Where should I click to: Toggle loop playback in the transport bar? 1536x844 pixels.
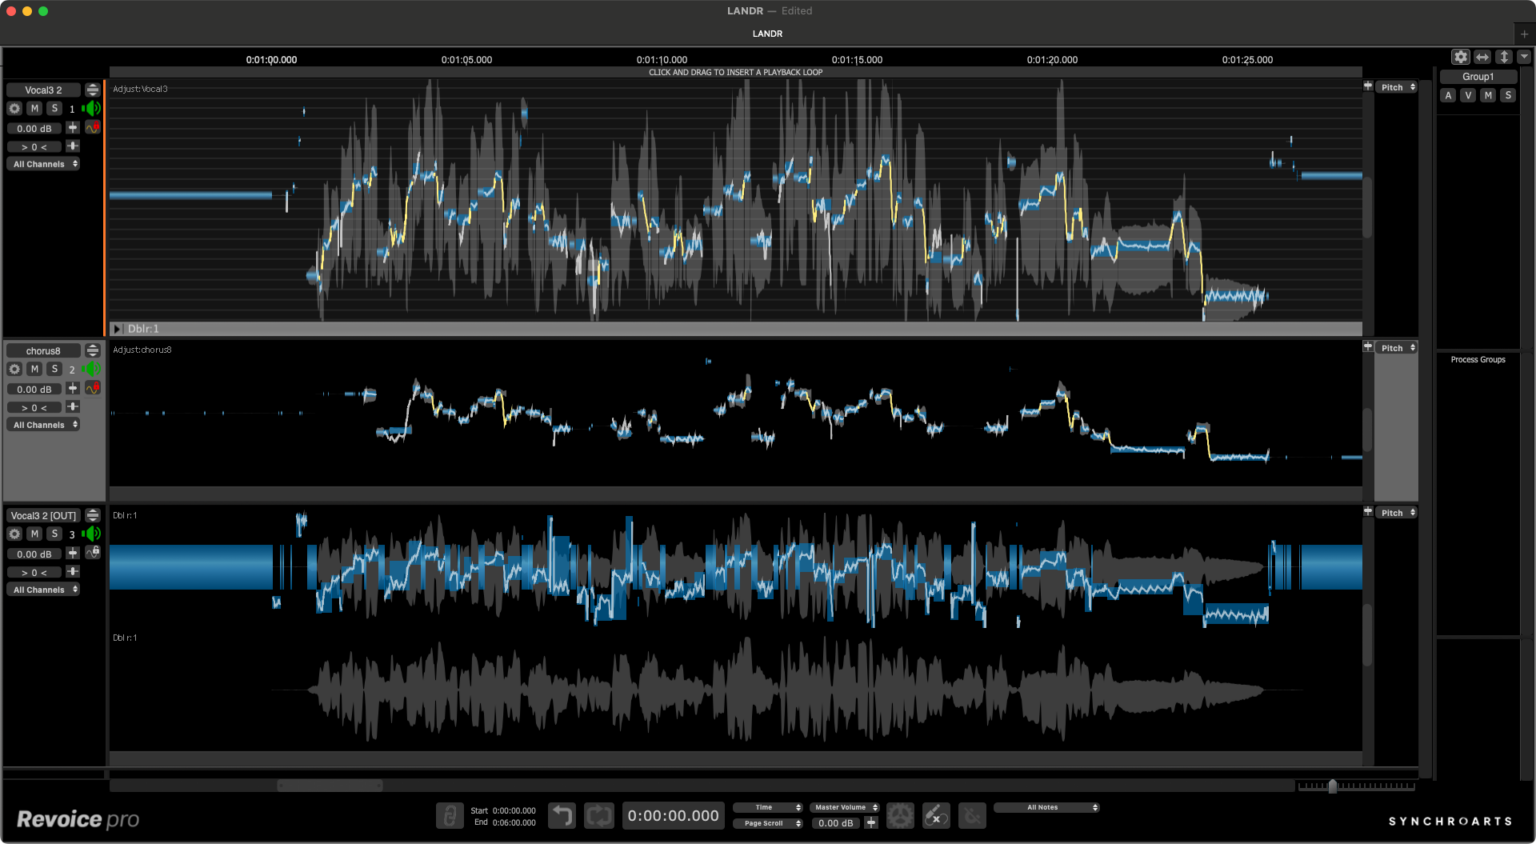tap(599, 816)
